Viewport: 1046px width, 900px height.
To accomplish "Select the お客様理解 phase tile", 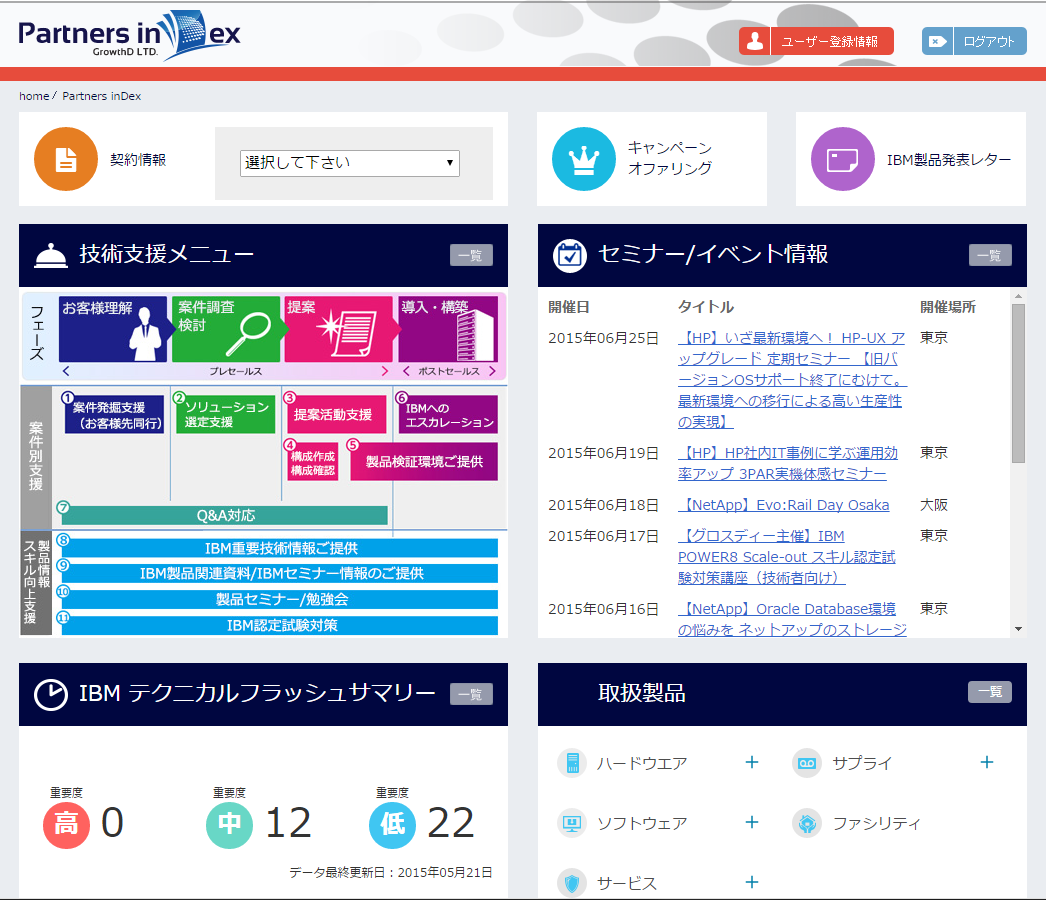I will (x=113, y=329).
